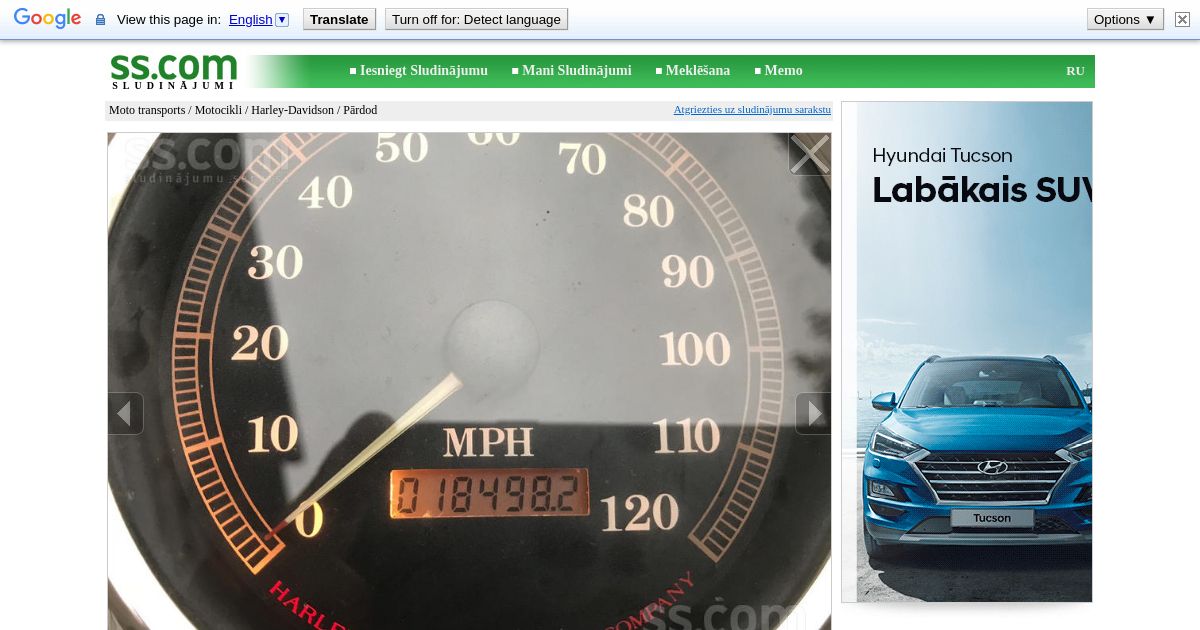The width and height of the screenshot is (1200, 630).
Task: Click the lock icon in translate bar
Action: pyautogui.click(x=100, y=20)
